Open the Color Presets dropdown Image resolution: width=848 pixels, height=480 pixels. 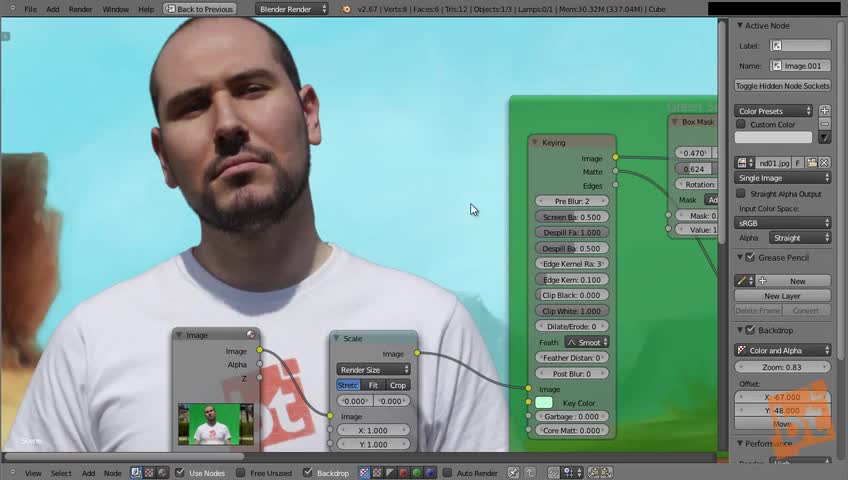(x=773, y=111)
